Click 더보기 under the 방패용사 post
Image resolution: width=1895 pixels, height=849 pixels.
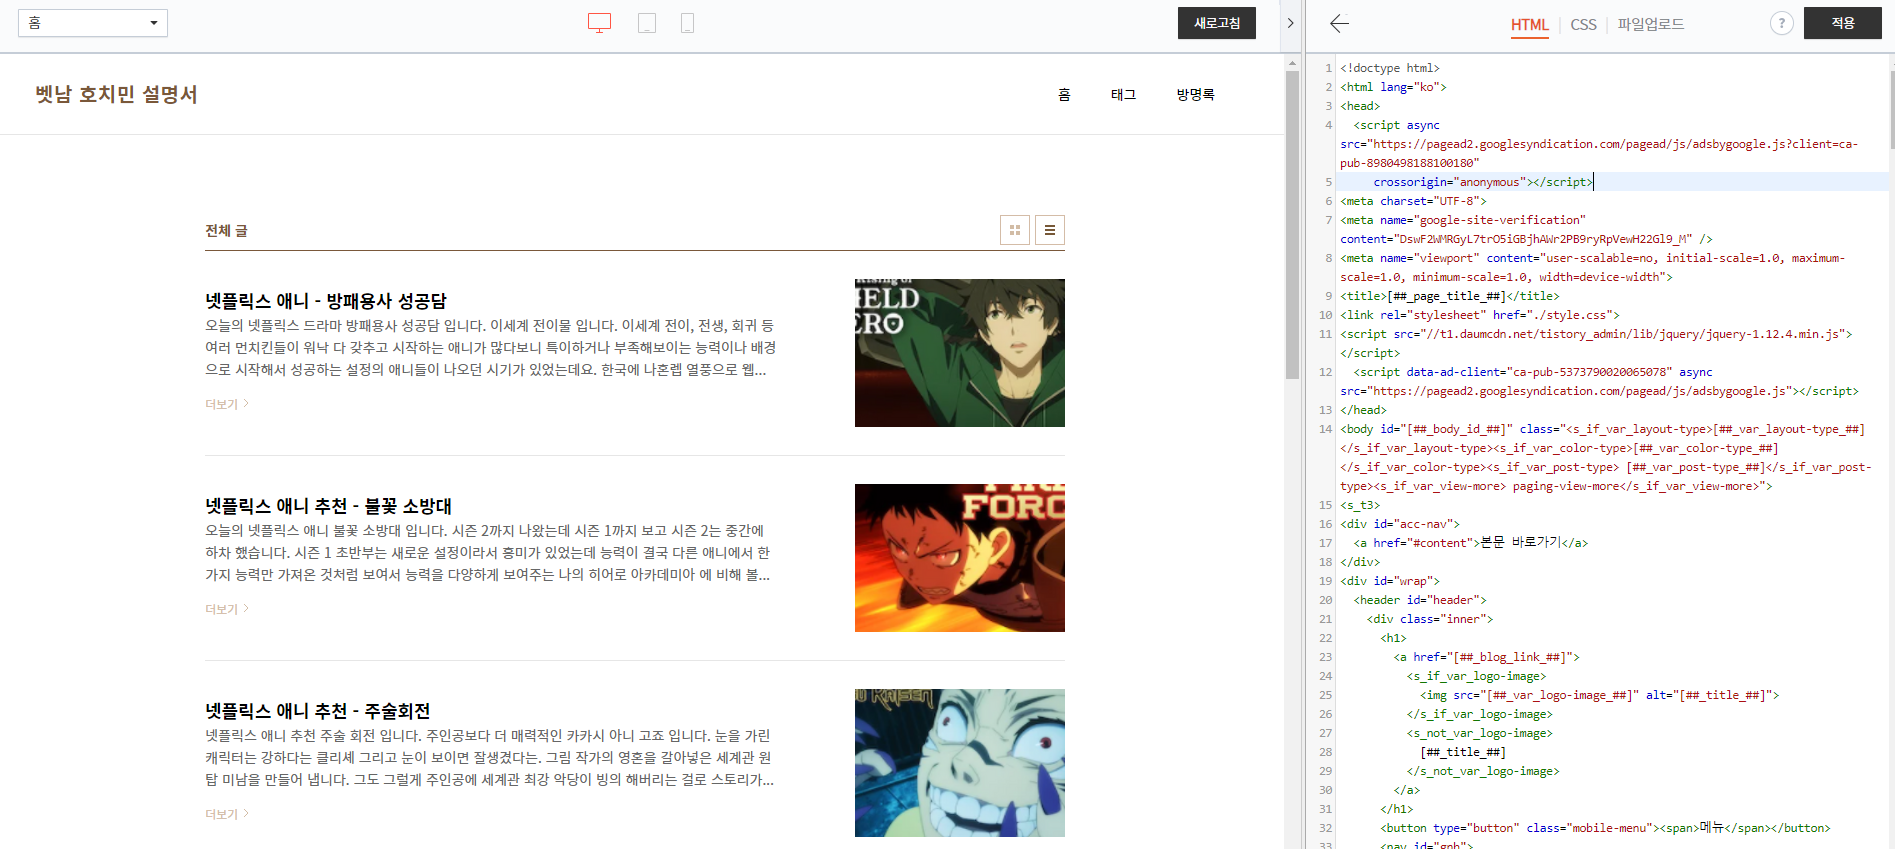tap(226, 404)
